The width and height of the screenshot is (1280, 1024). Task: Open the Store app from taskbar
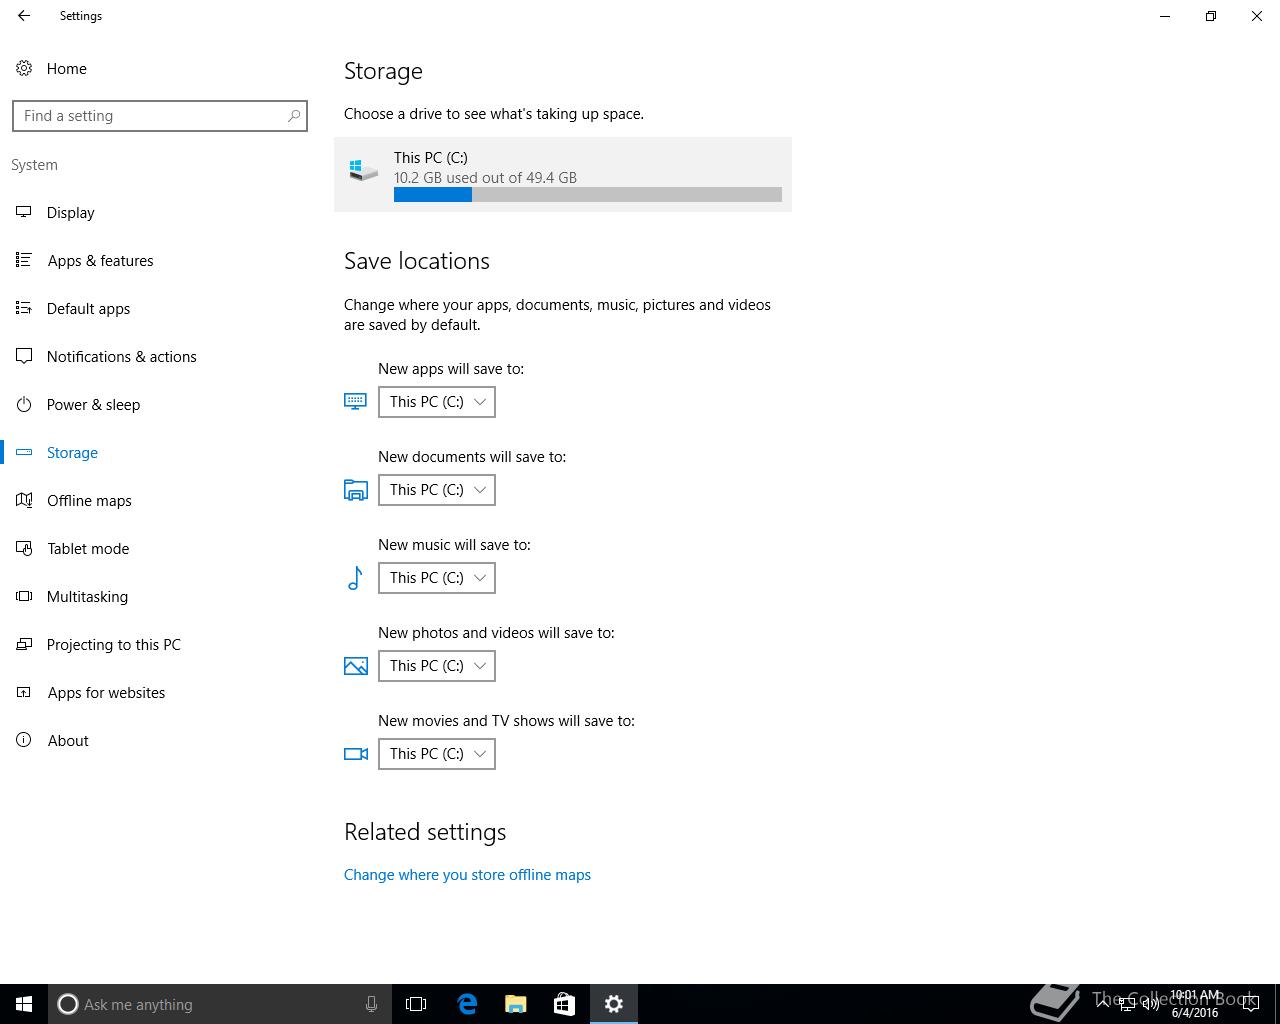(x=564, y=1004)
